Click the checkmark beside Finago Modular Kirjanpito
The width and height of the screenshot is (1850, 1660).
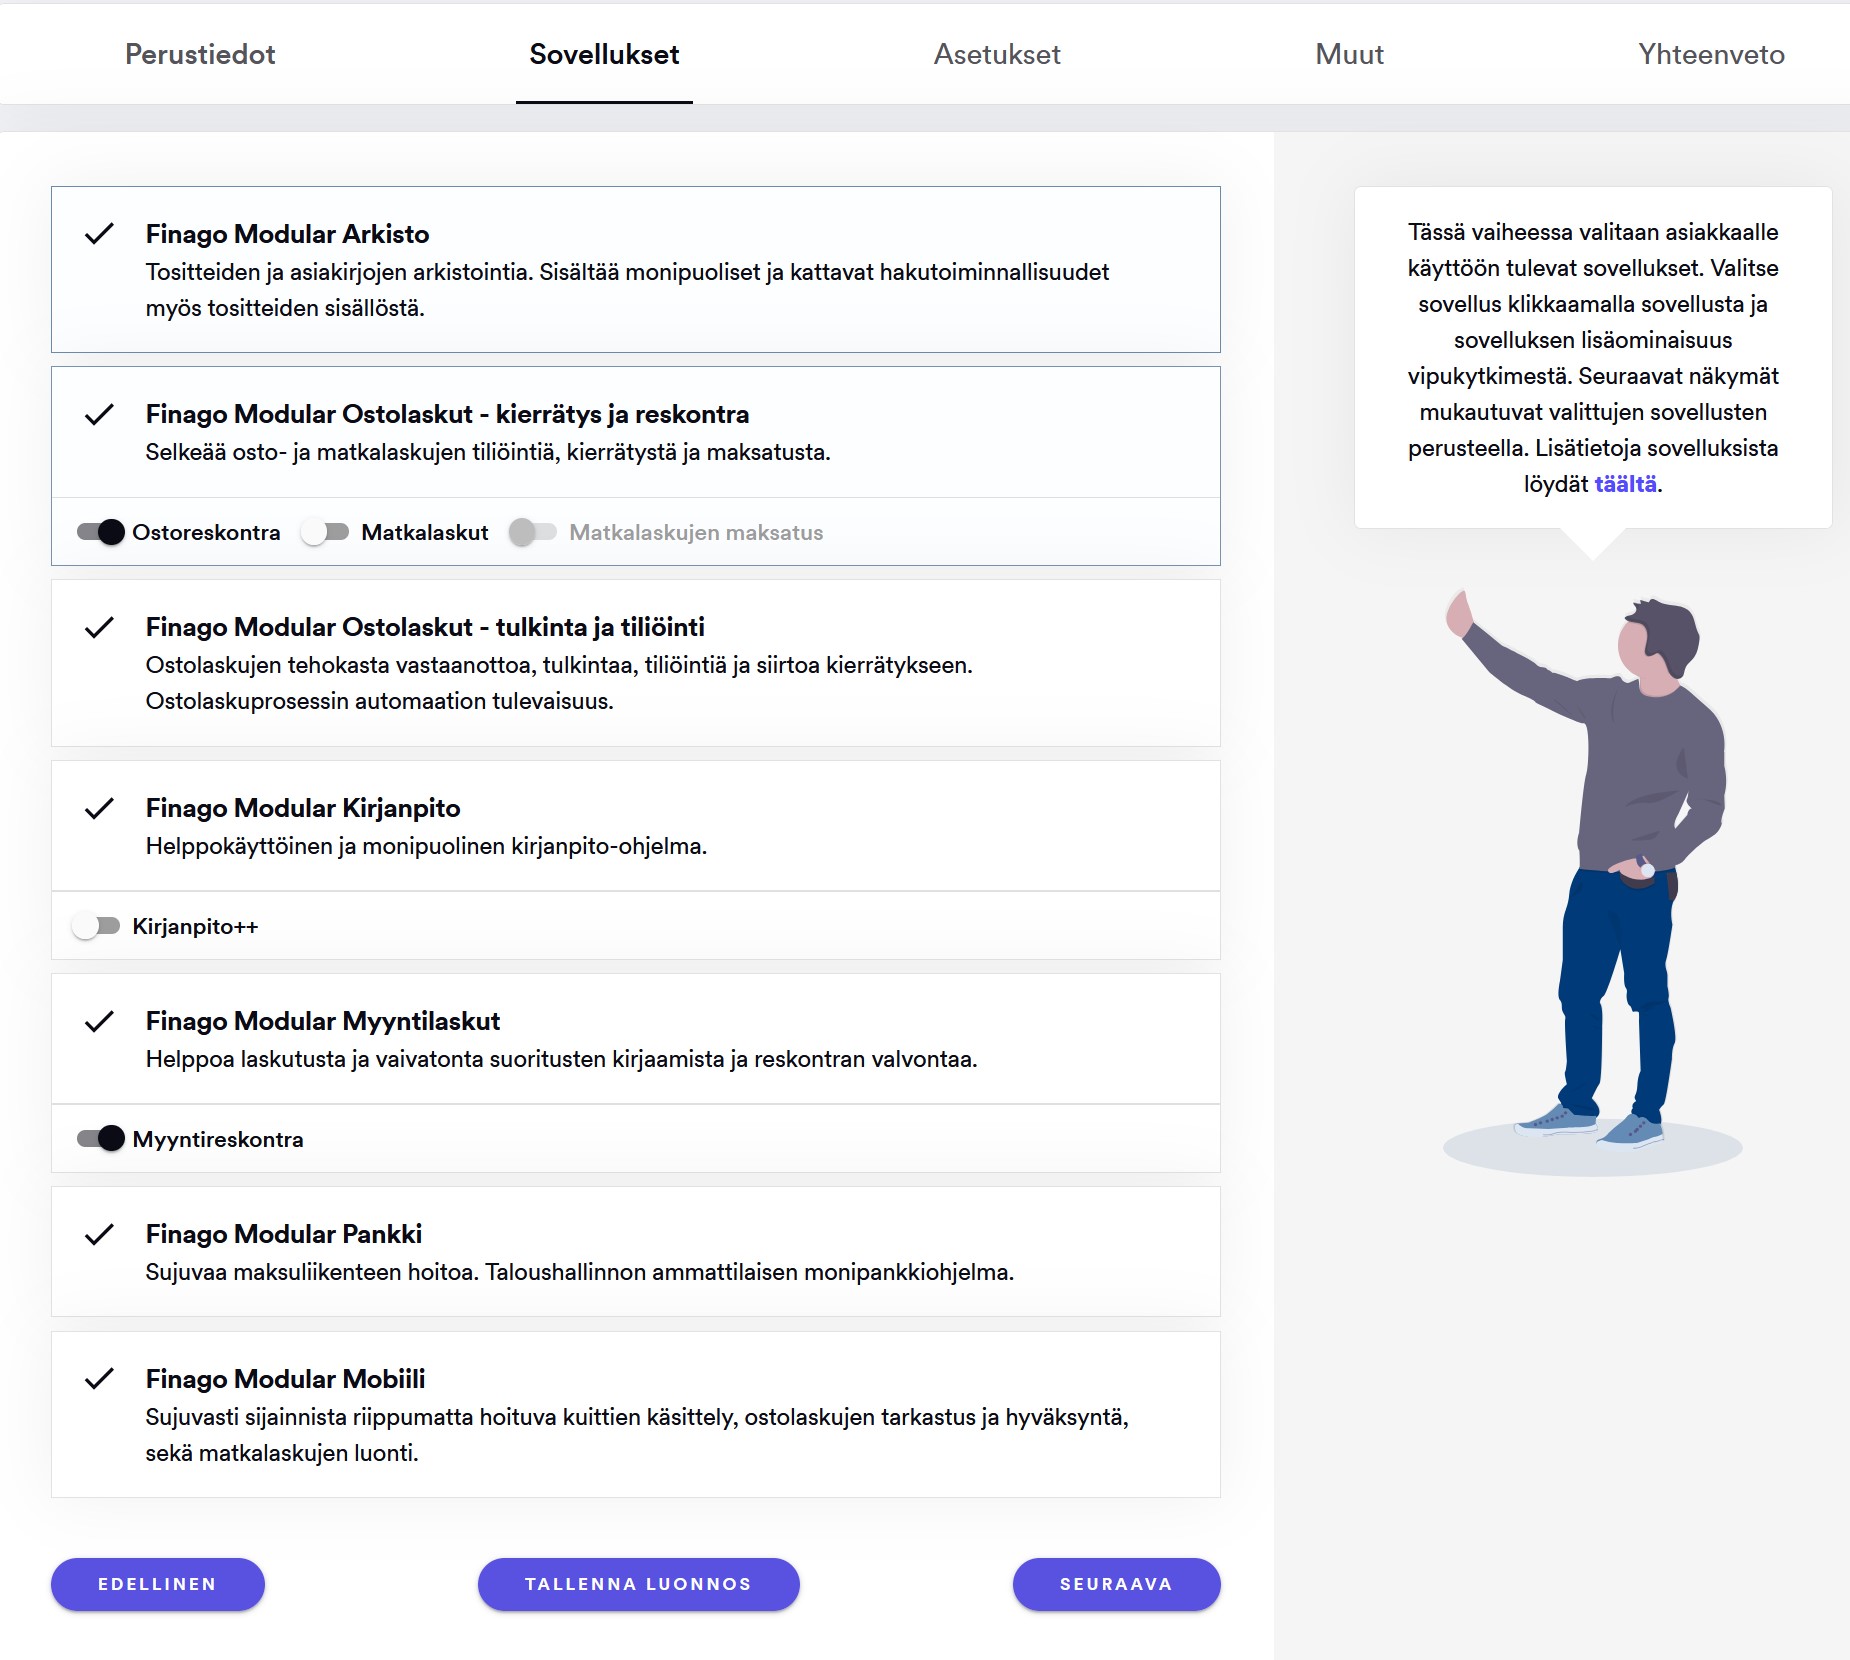99,808
